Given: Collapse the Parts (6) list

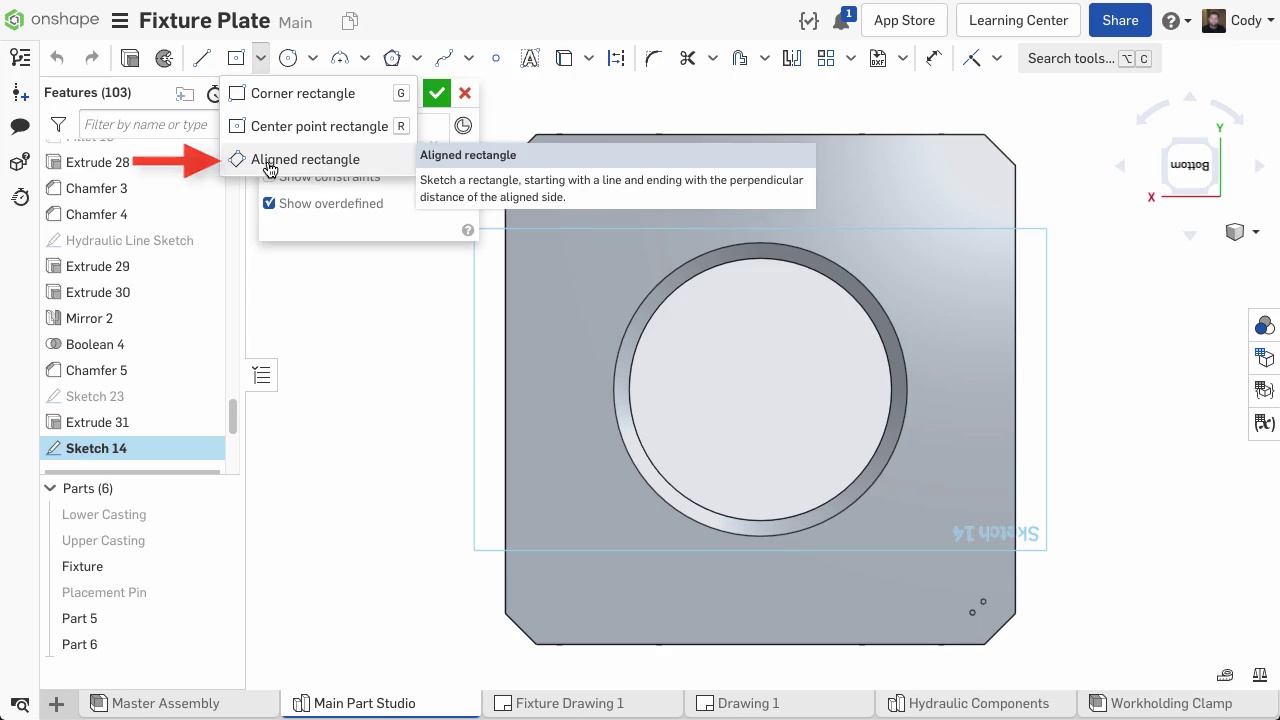Looking at the screenshot, I should pyautogui.click(x=50, y=488).
